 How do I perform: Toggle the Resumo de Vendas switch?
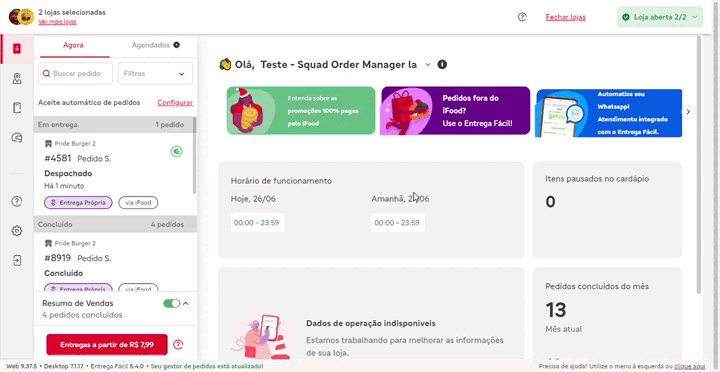(x=172, y=304)
